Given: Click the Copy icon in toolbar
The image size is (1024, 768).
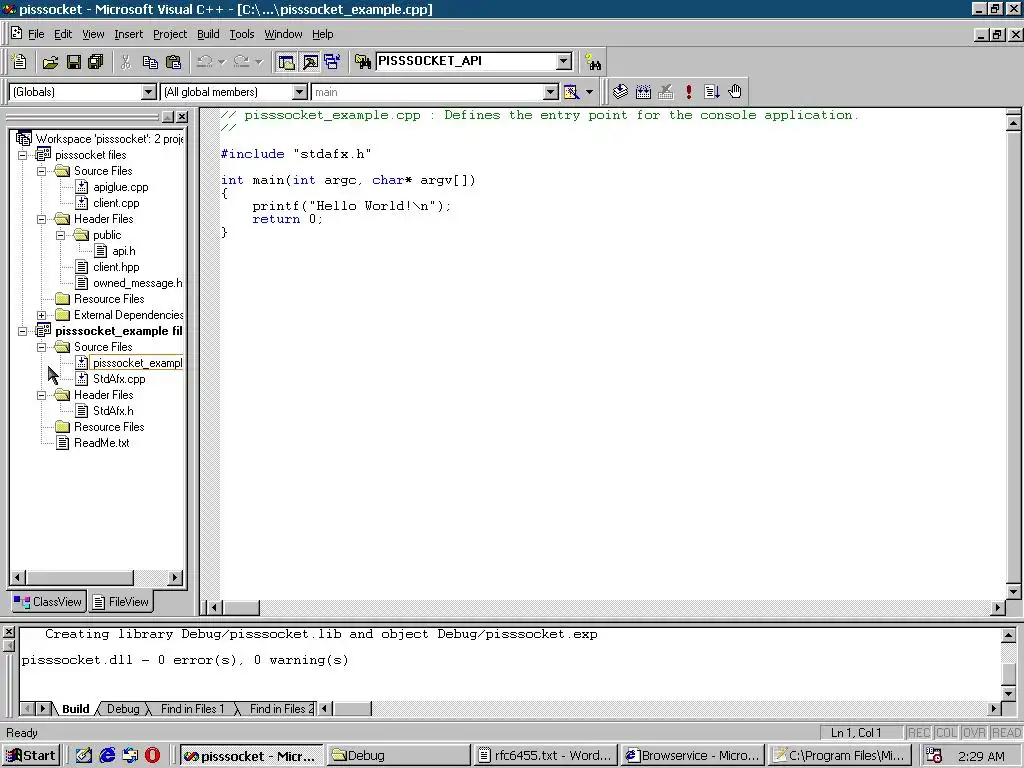Looking at the screenshot, I should coord(150,62).
